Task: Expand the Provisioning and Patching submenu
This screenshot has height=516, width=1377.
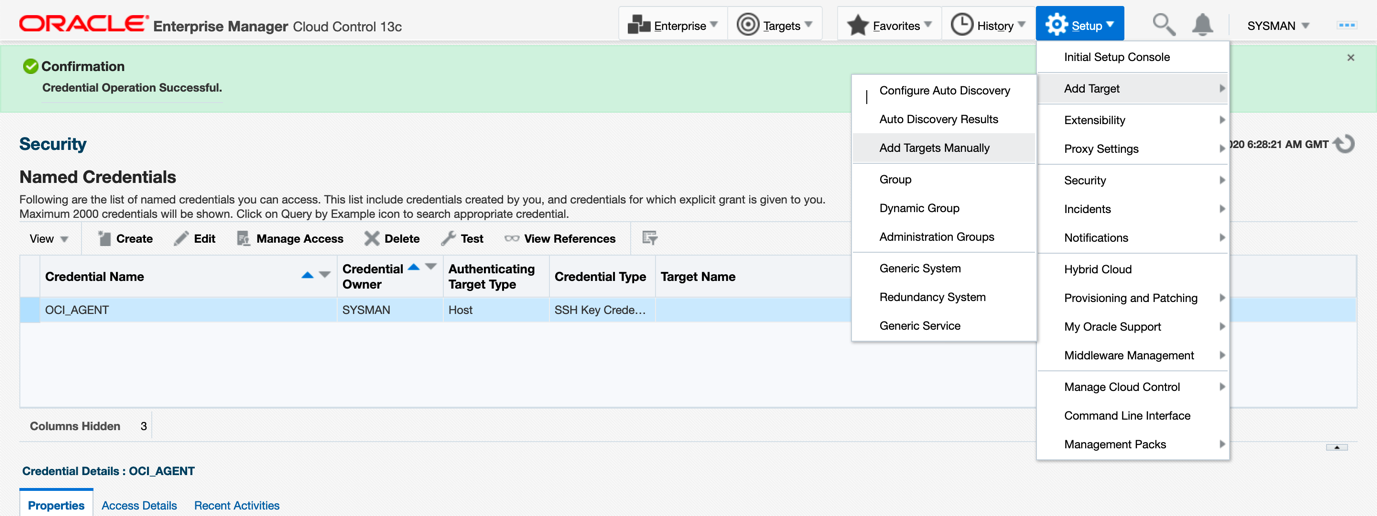Action: coord(1131,298)
